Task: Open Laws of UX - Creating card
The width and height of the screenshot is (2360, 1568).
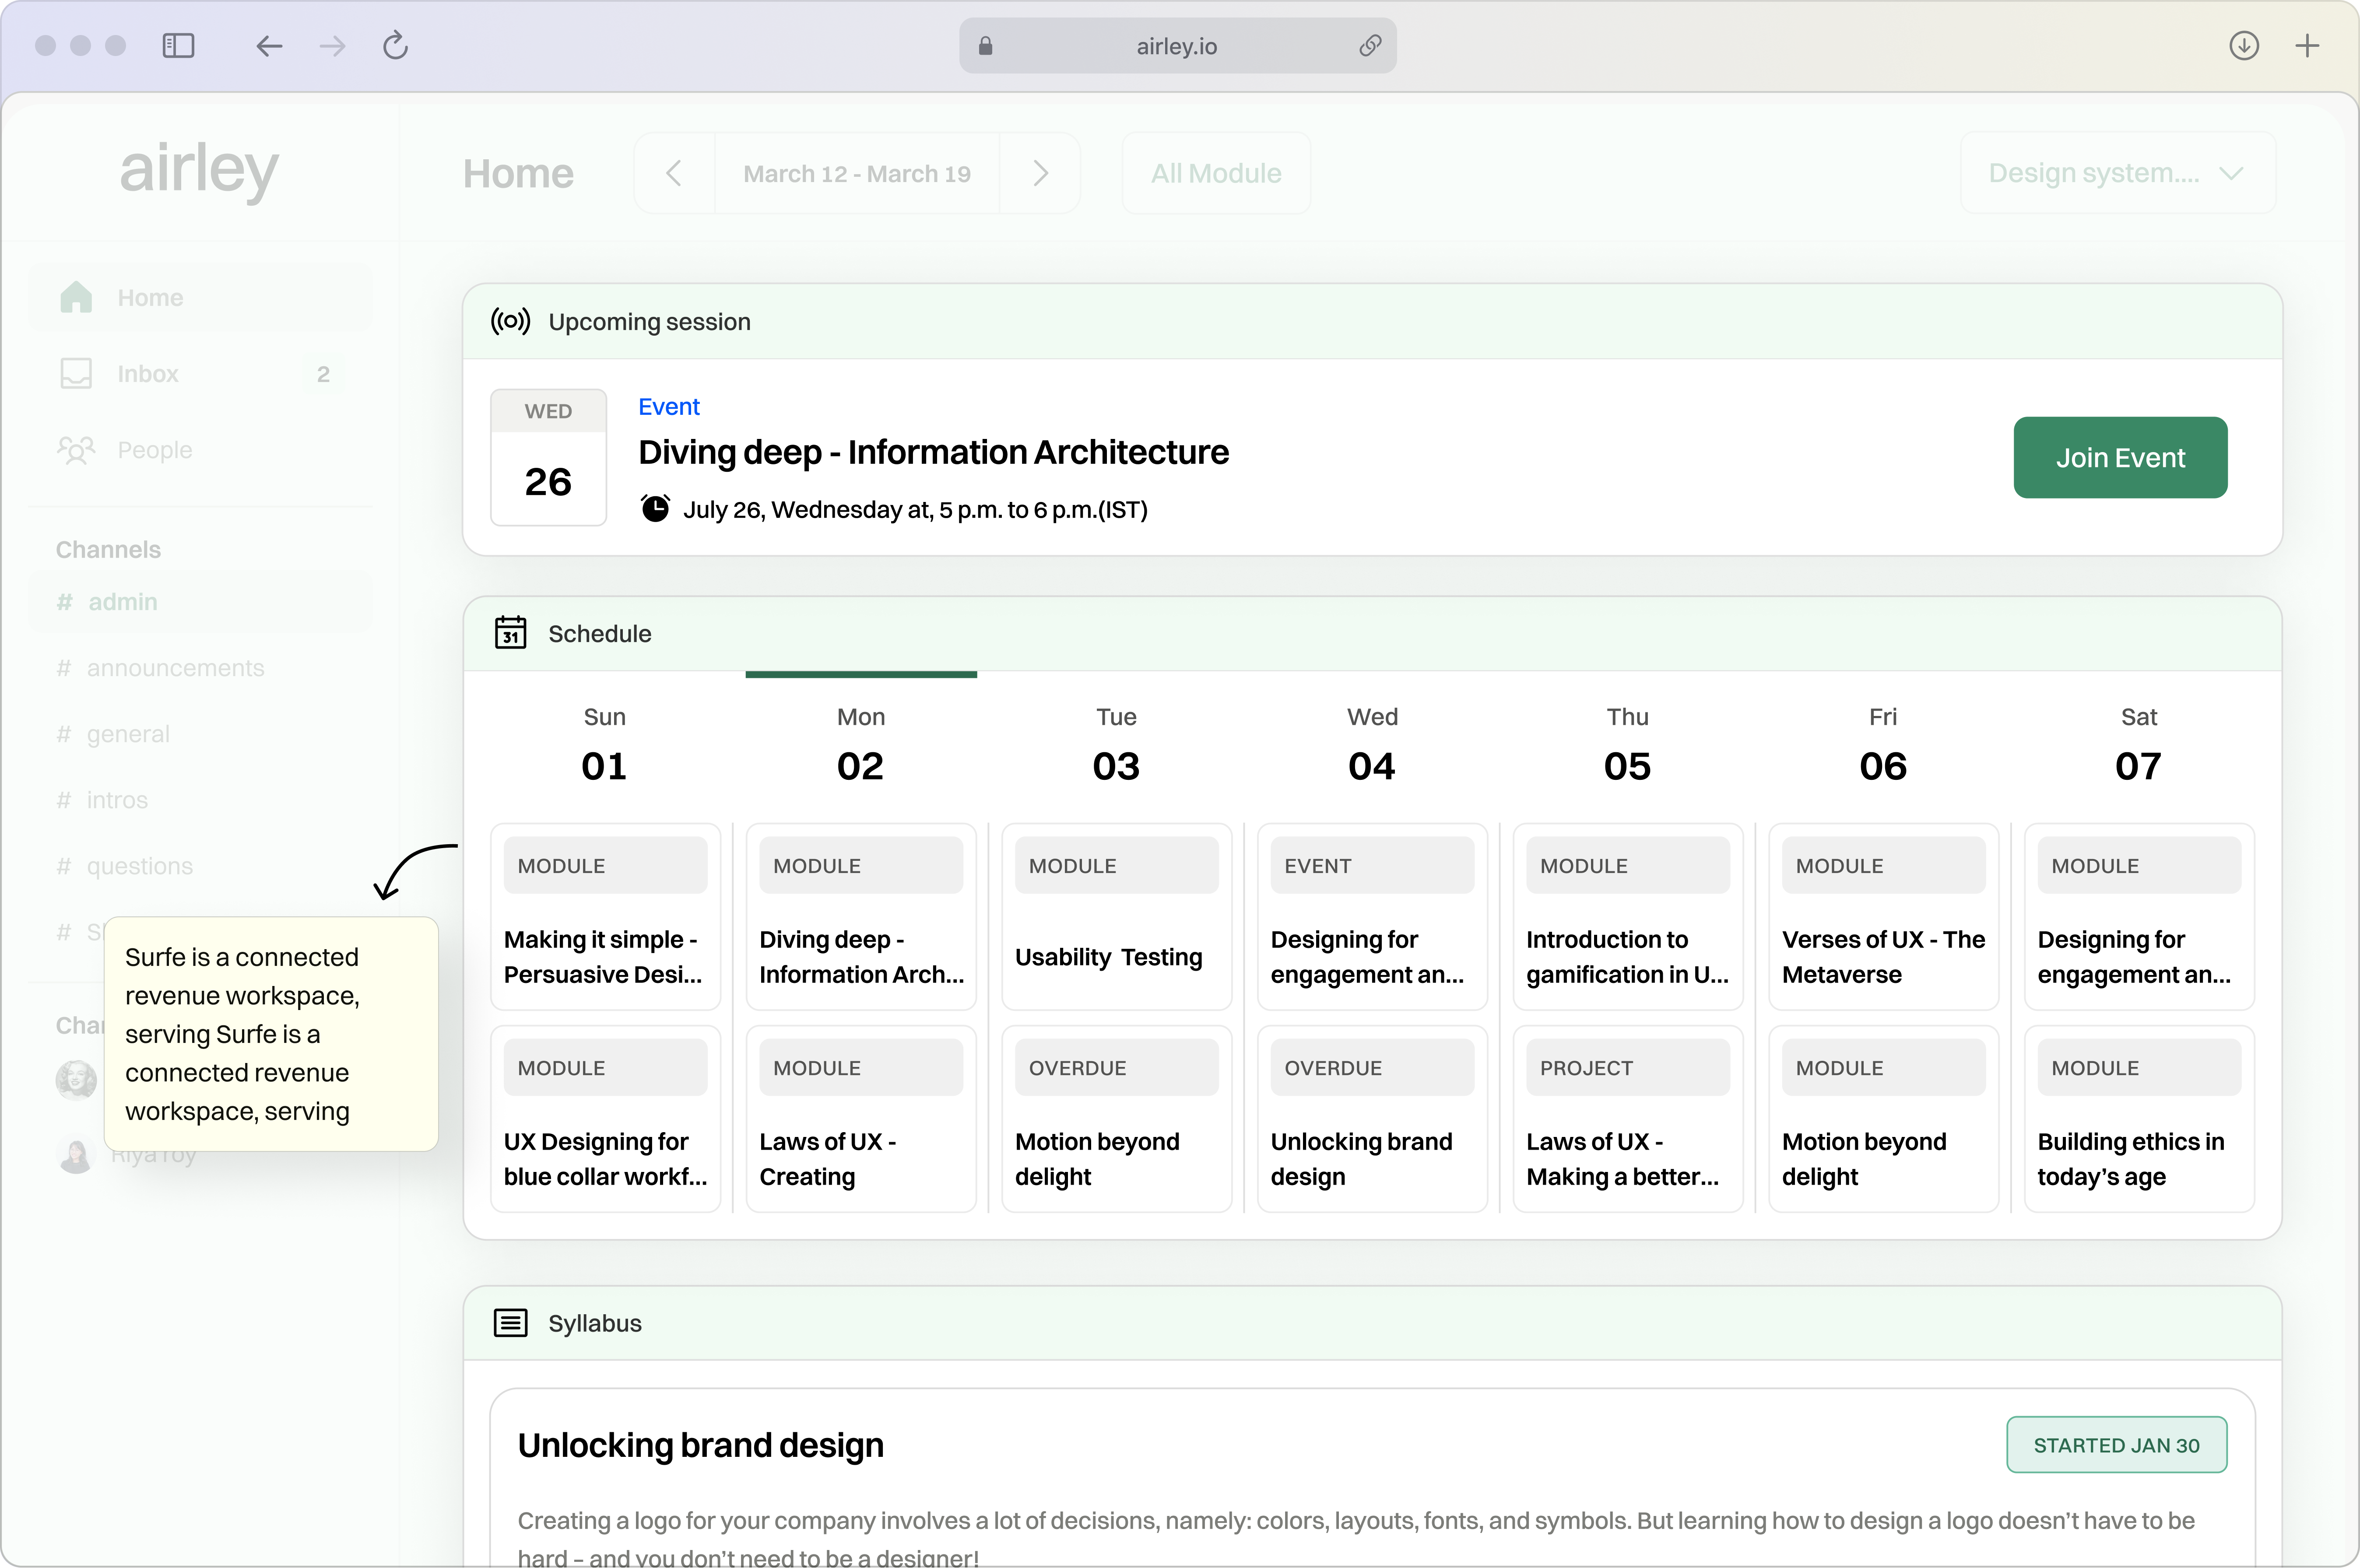Action: (861, 1119)
